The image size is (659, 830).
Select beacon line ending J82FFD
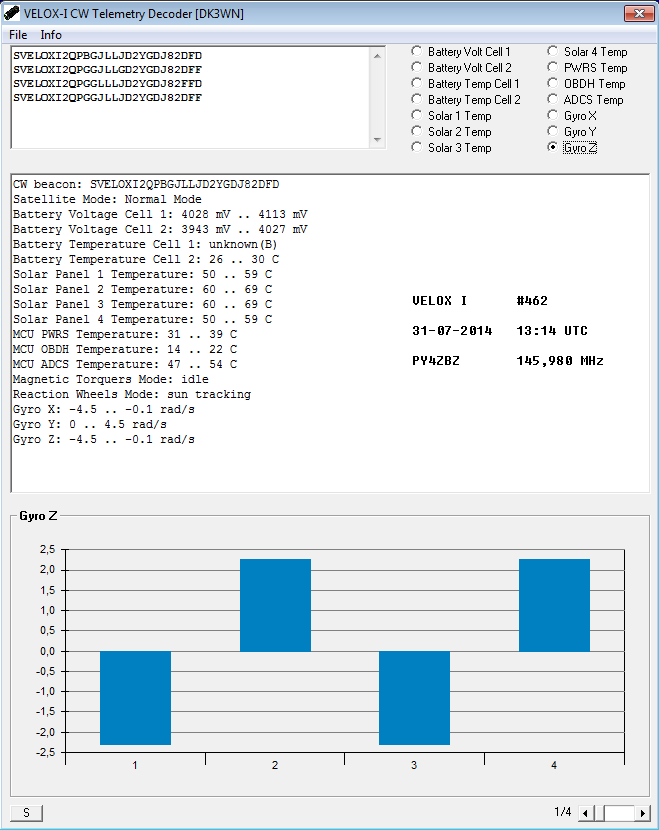click(x=107, y=84)
